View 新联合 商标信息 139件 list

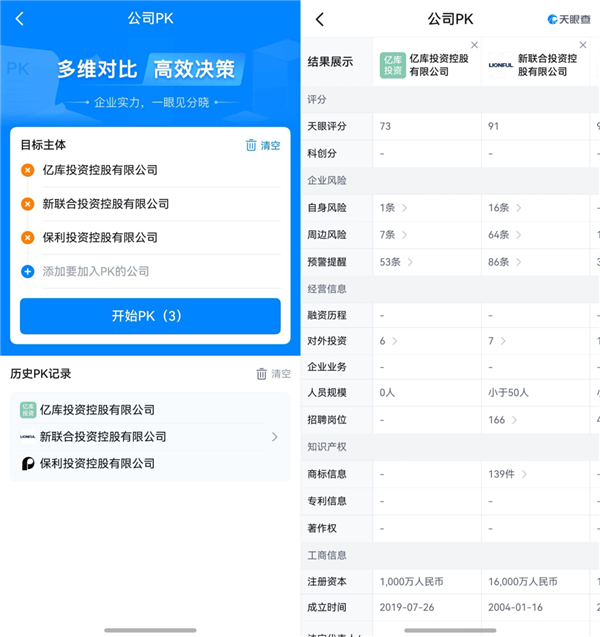click(508, 473)
